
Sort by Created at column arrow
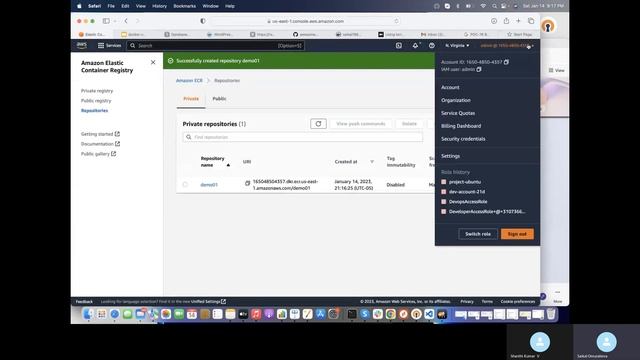coord(372,162)
